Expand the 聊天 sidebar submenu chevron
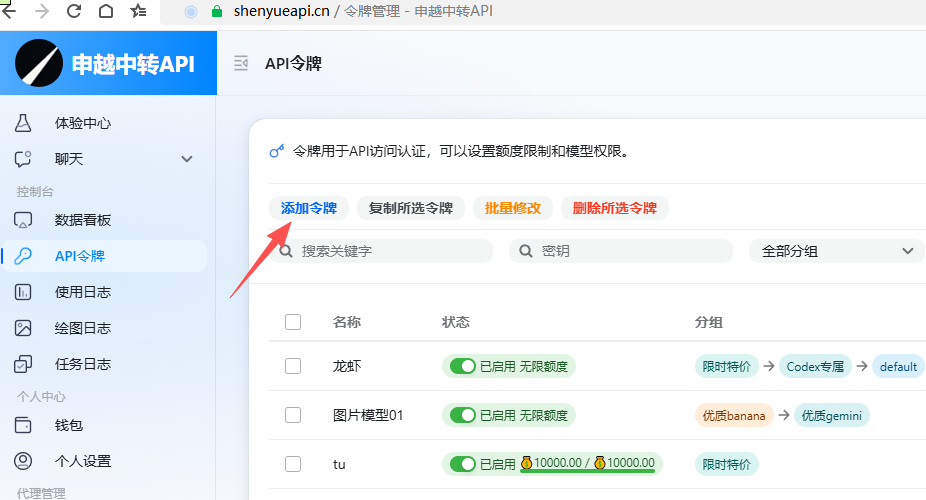The width and height of the screenshot is (926, 500). [x=186, y=159]
